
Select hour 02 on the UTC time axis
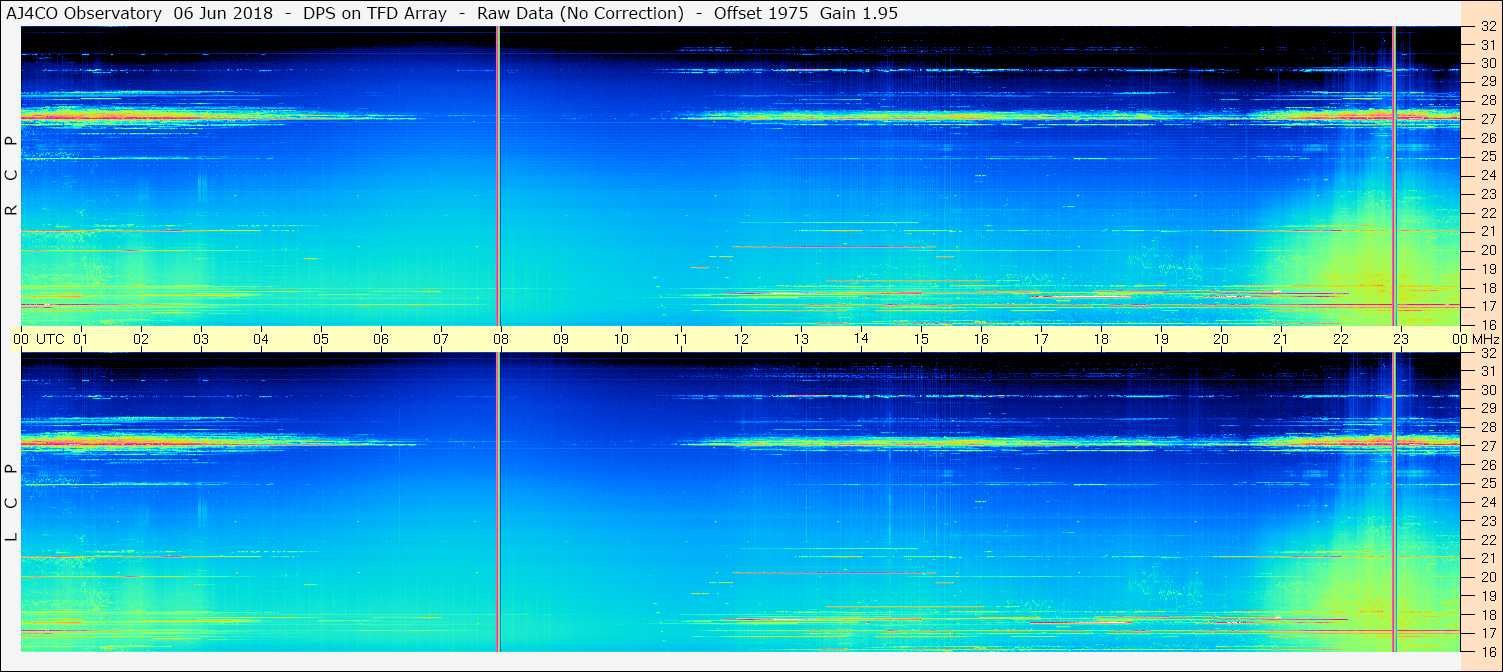[141, 339]
